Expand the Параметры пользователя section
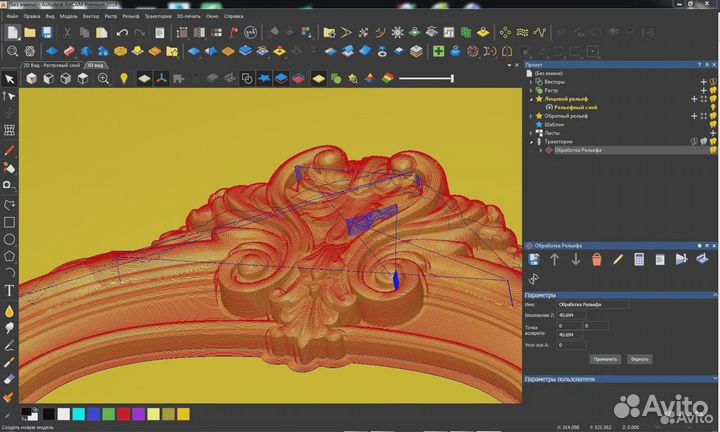This screenshot has height=432, width=720. [713, 380]
